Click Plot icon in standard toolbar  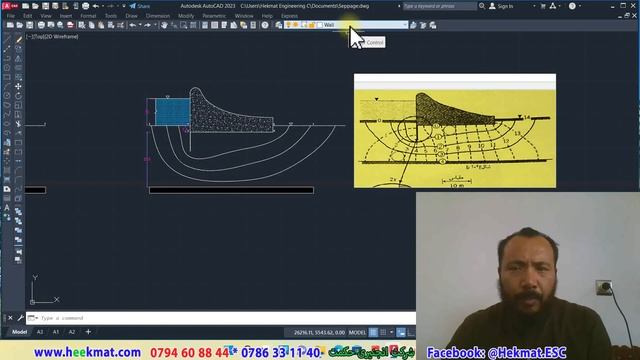pyautogui.click(x=41, y=25)
